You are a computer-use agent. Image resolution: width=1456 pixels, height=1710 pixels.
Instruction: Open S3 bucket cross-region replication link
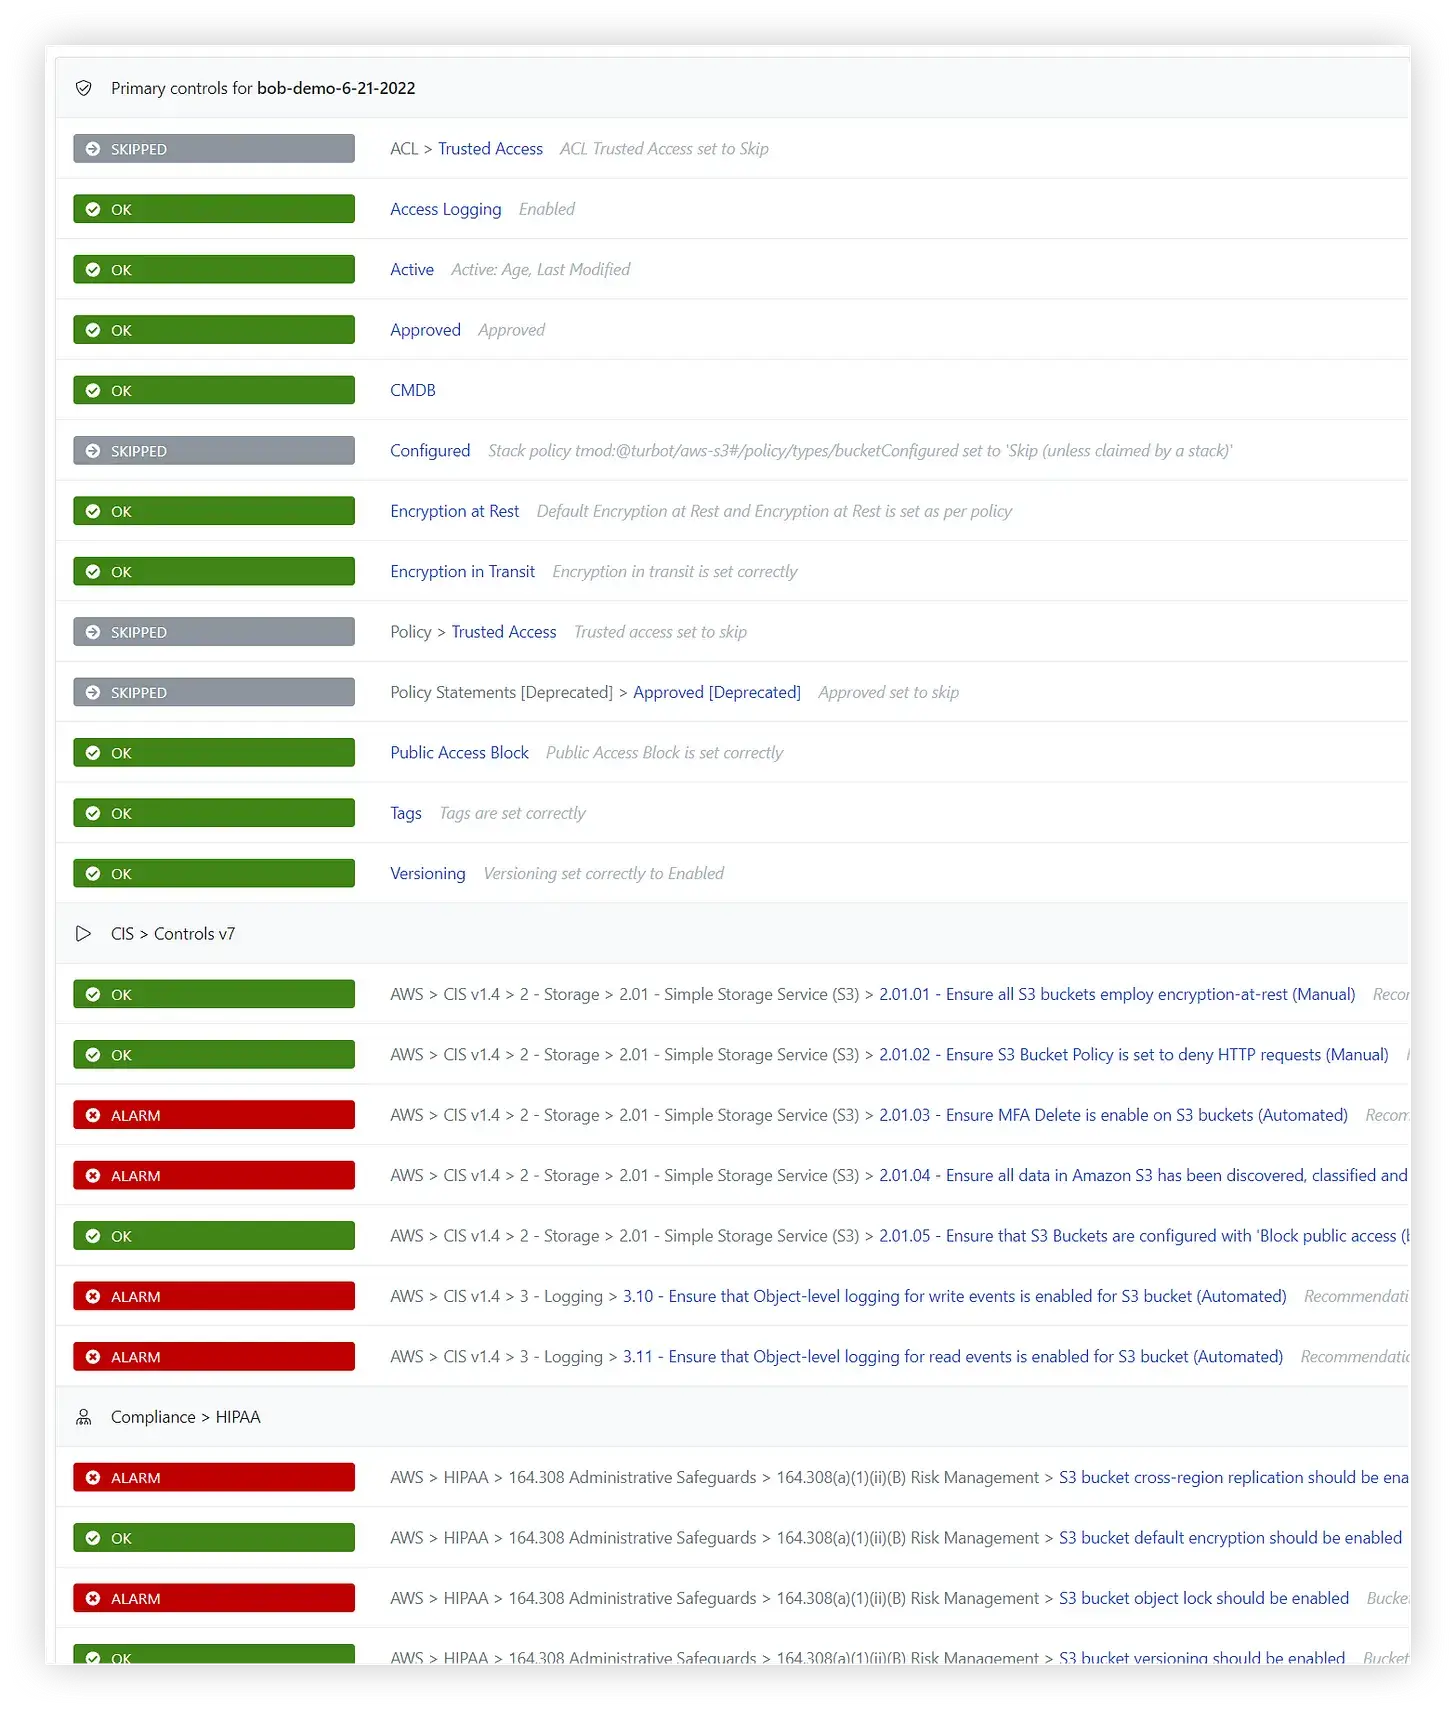(x=1233, y=1478)
